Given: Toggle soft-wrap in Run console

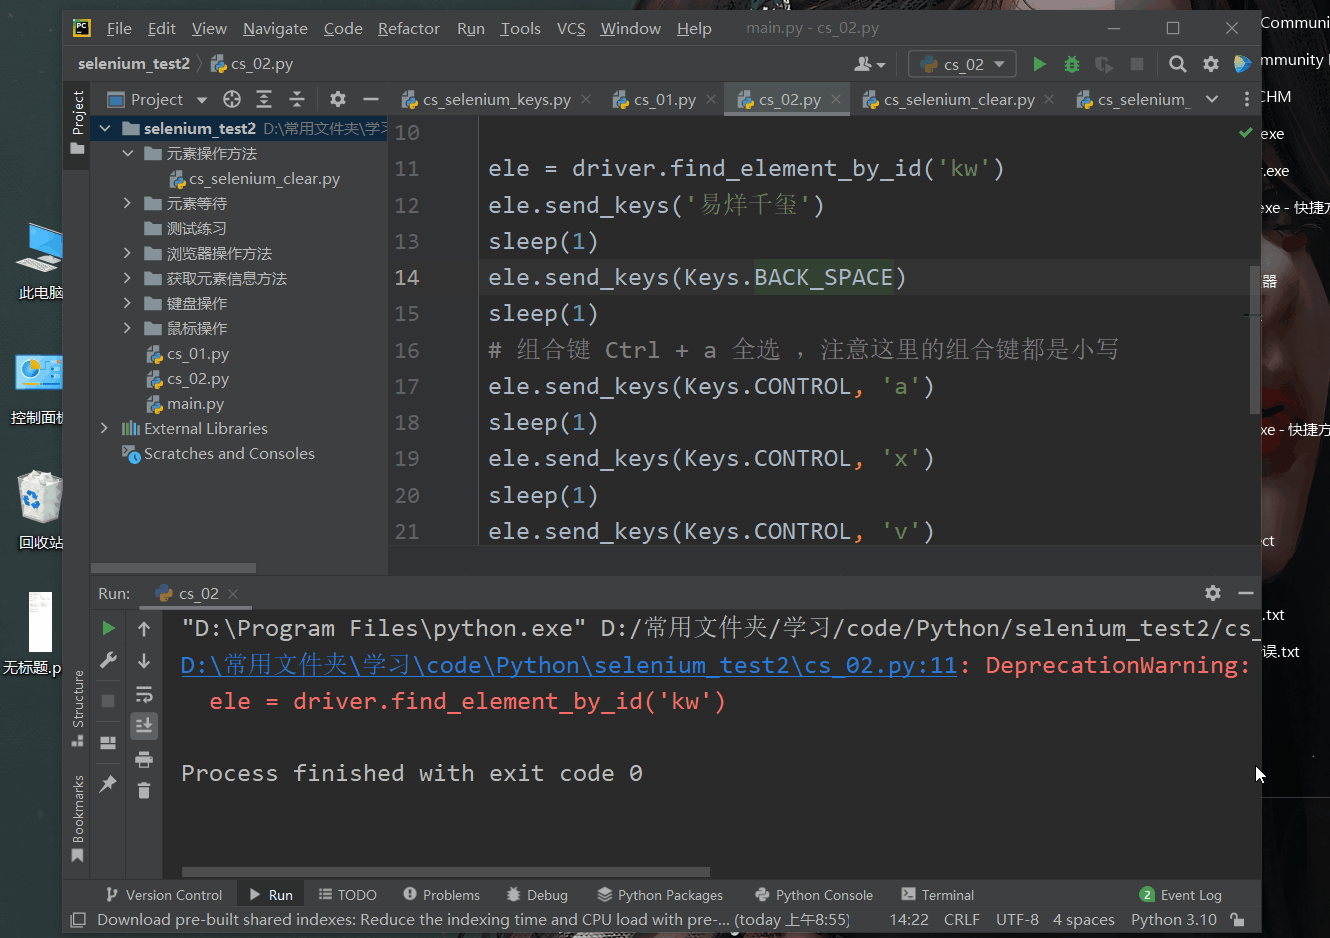Looking at the screenshot, I should click(144, 694).
